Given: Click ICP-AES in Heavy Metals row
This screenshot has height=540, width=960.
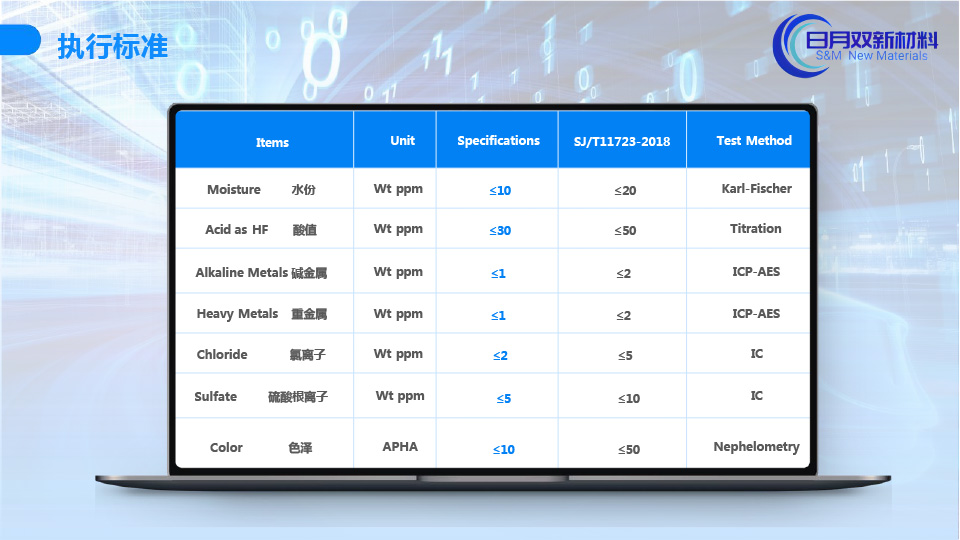Looking at the screenshot, I should coord(756,313).
